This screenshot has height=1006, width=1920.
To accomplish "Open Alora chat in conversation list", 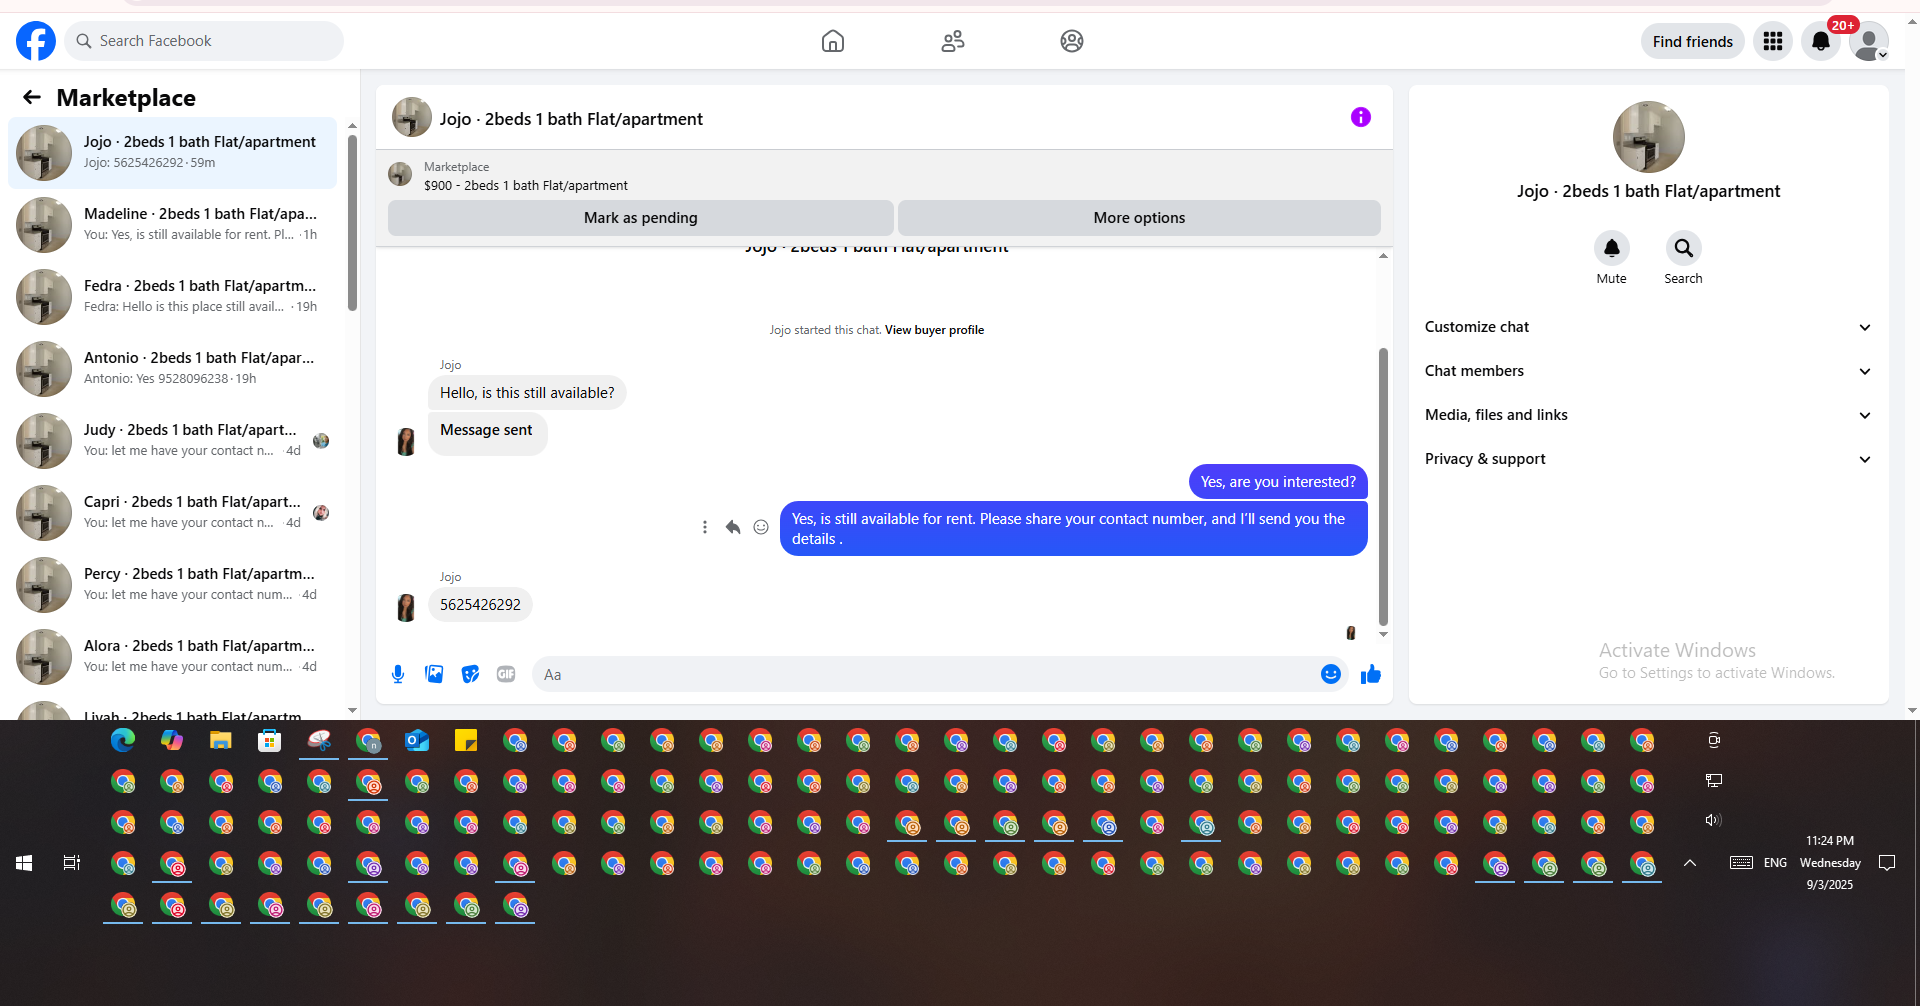I will 173,656.
